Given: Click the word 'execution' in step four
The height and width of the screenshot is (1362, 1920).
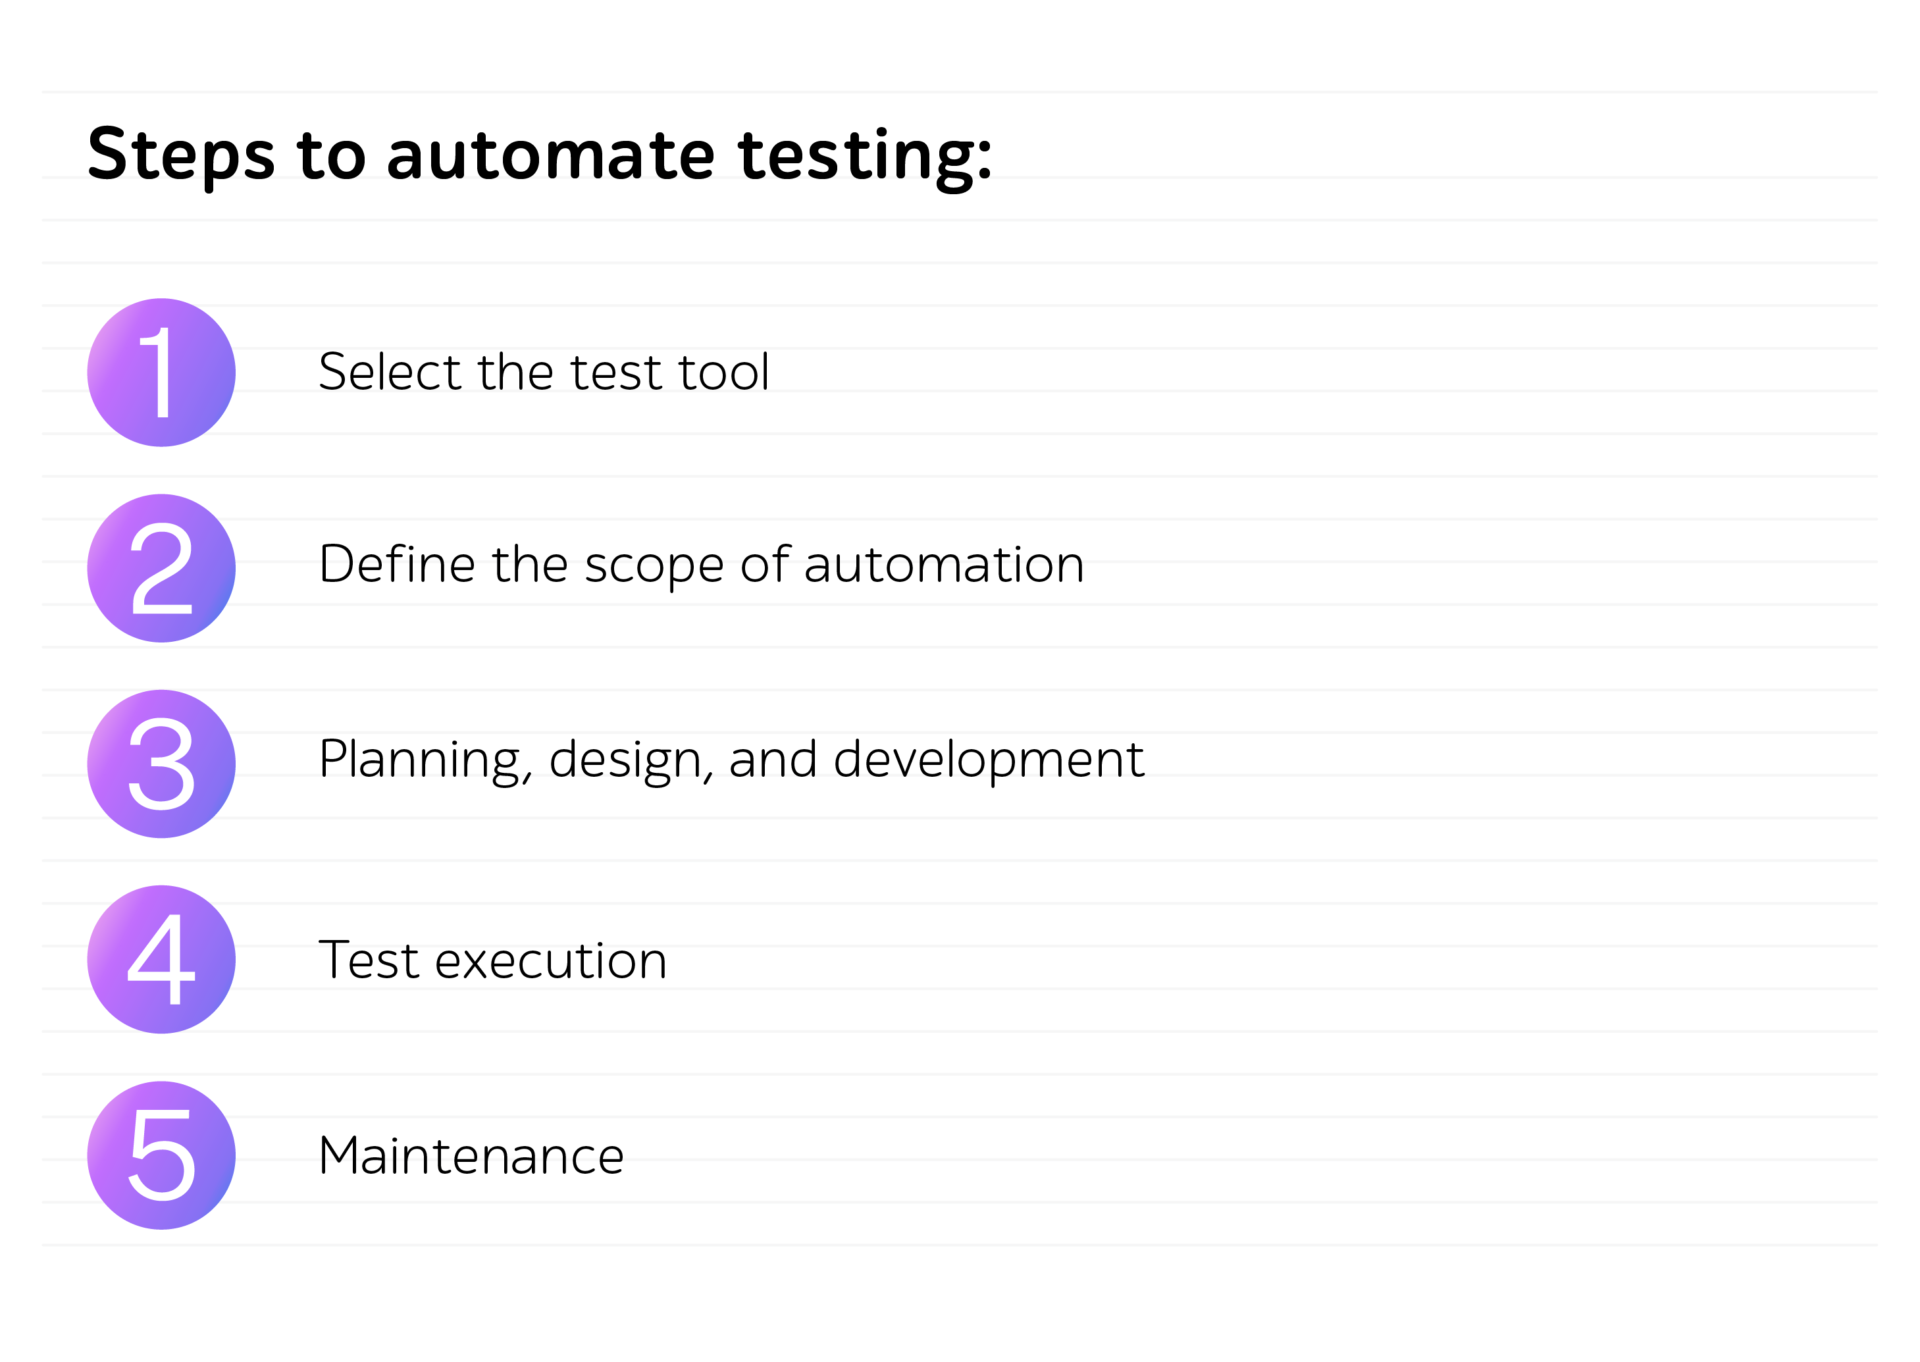Looking at the screenshot, I should [x=551, y=961].
